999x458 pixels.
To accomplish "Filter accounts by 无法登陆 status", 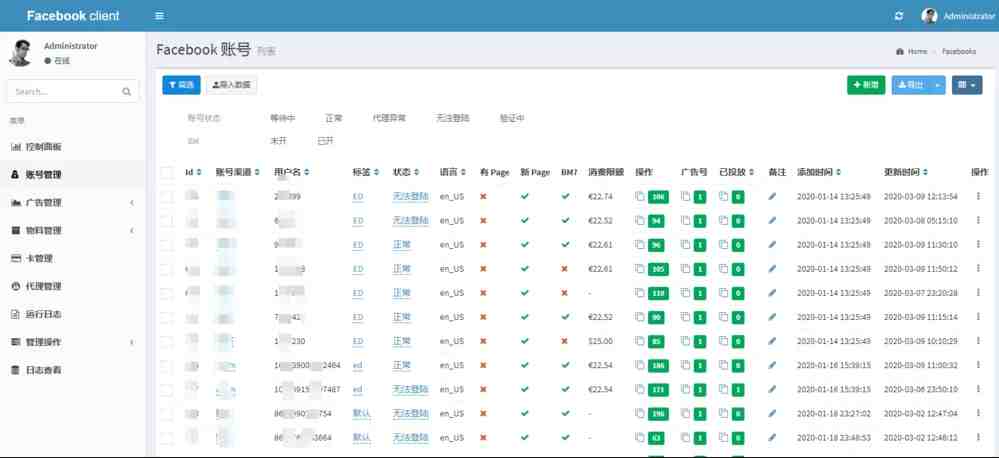I will pyautogui.click(x=453, y=118).
